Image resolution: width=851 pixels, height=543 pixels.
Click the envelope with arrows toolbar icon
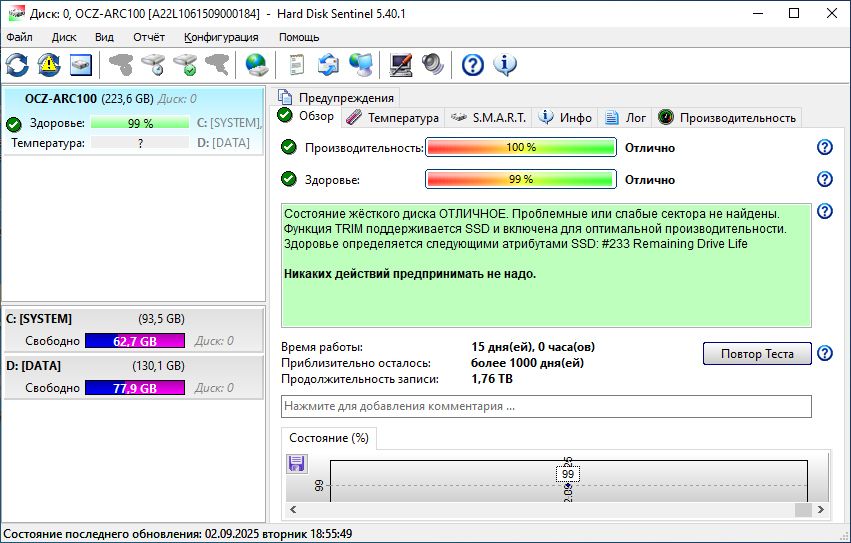pos(328,65)
